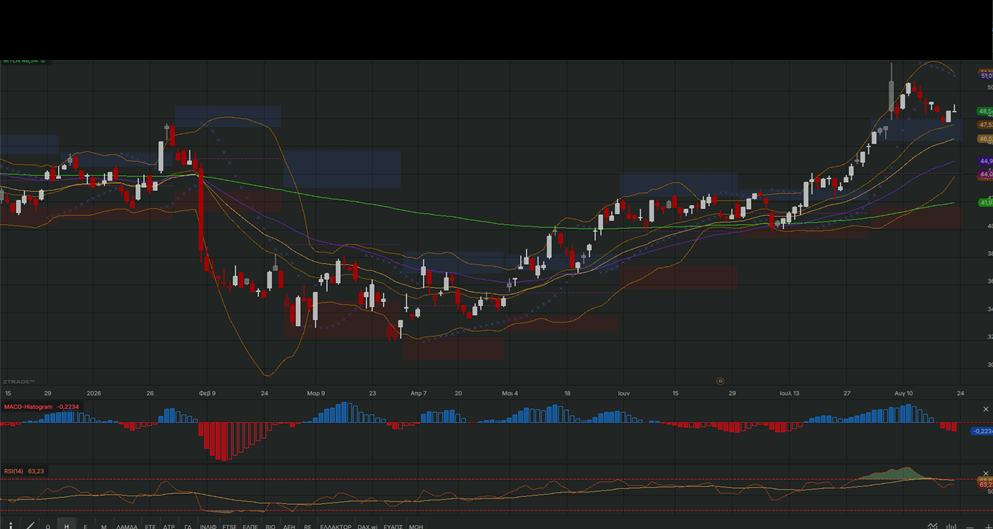Screen dimensions: 993x529
Task: Click the circular marker on the time axis
Action: point(720,381)
